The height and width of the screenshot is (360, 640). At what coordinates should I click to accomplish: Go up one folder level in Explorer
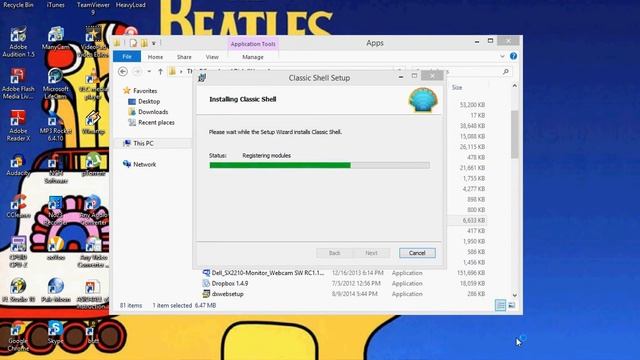pos(160,72)
